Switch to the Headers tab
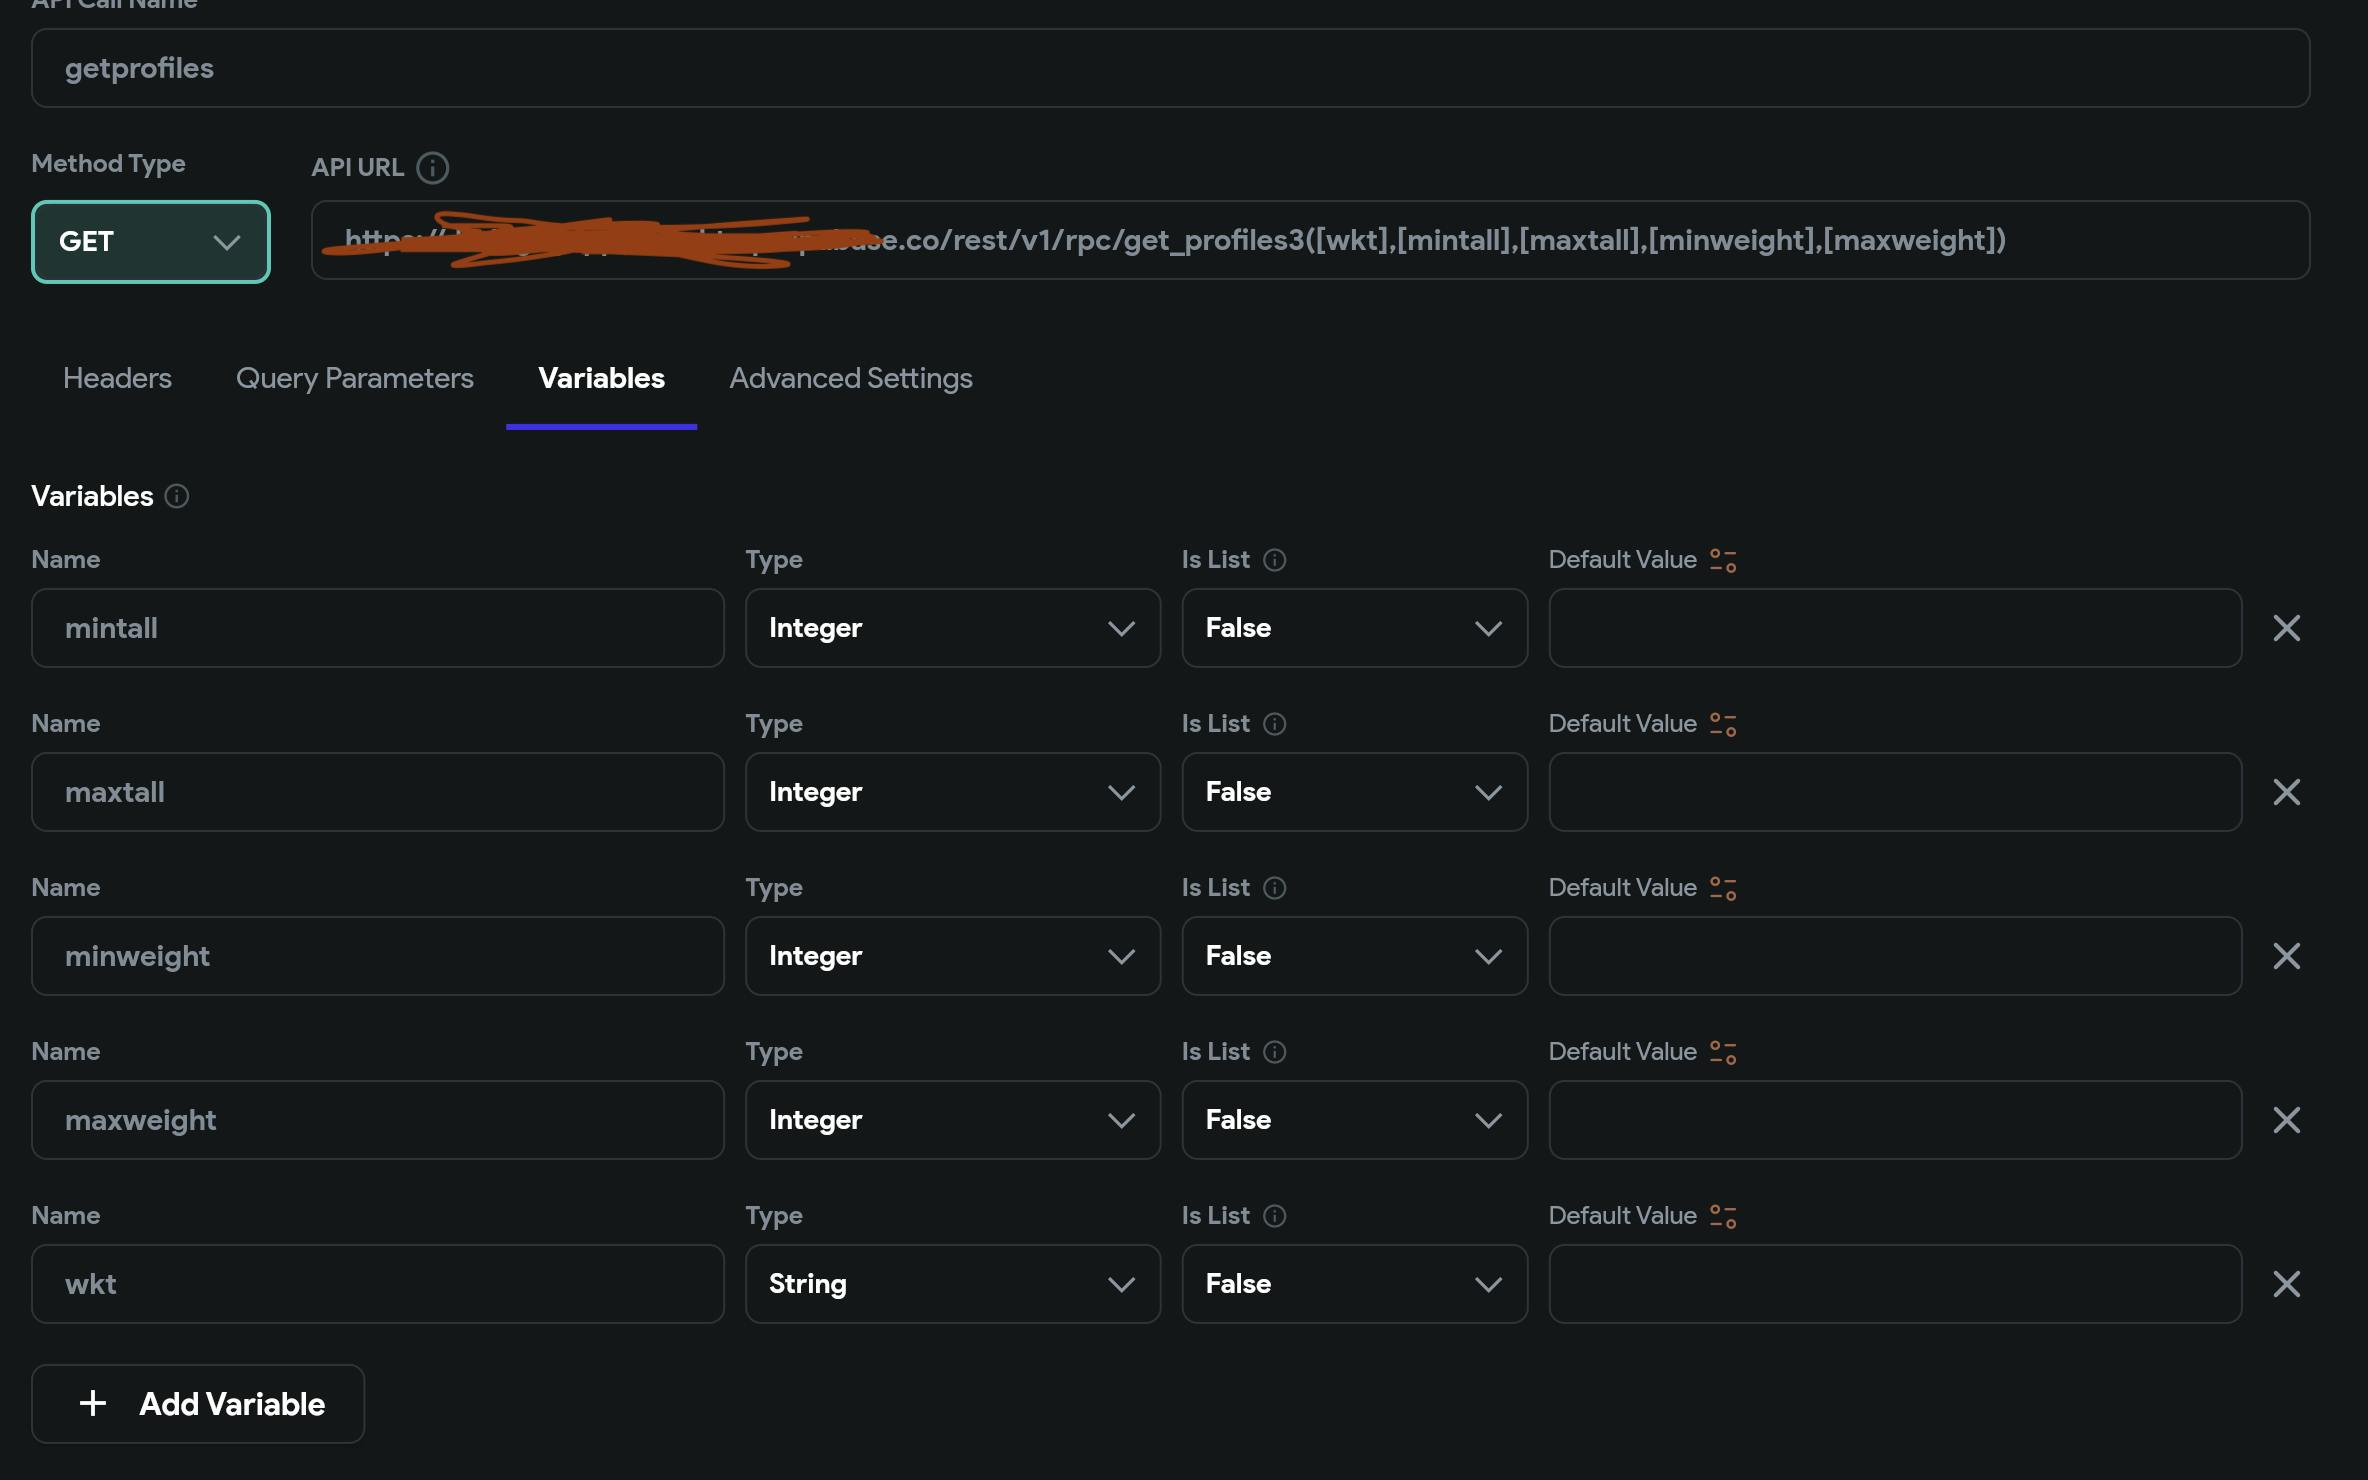Viewport: 2368px width, 1480px height. click(117, 378)
